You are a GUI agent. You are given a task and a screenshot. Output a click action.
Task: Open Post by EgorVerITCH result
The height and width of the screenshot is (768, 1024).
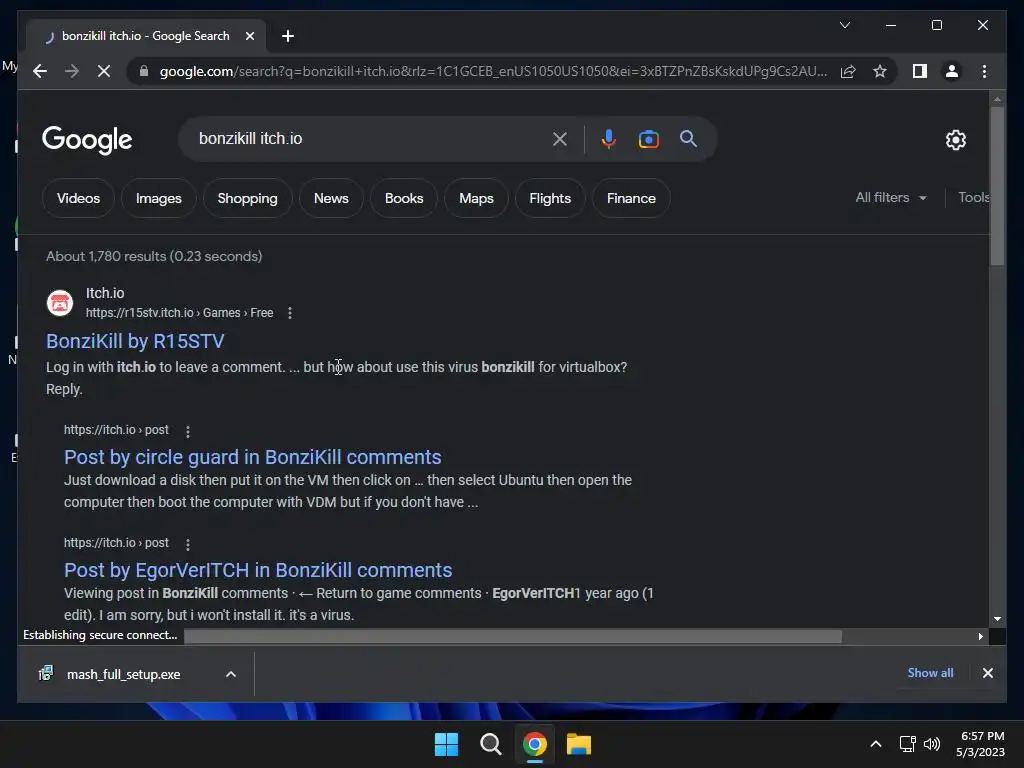click(x=258, y=570)
